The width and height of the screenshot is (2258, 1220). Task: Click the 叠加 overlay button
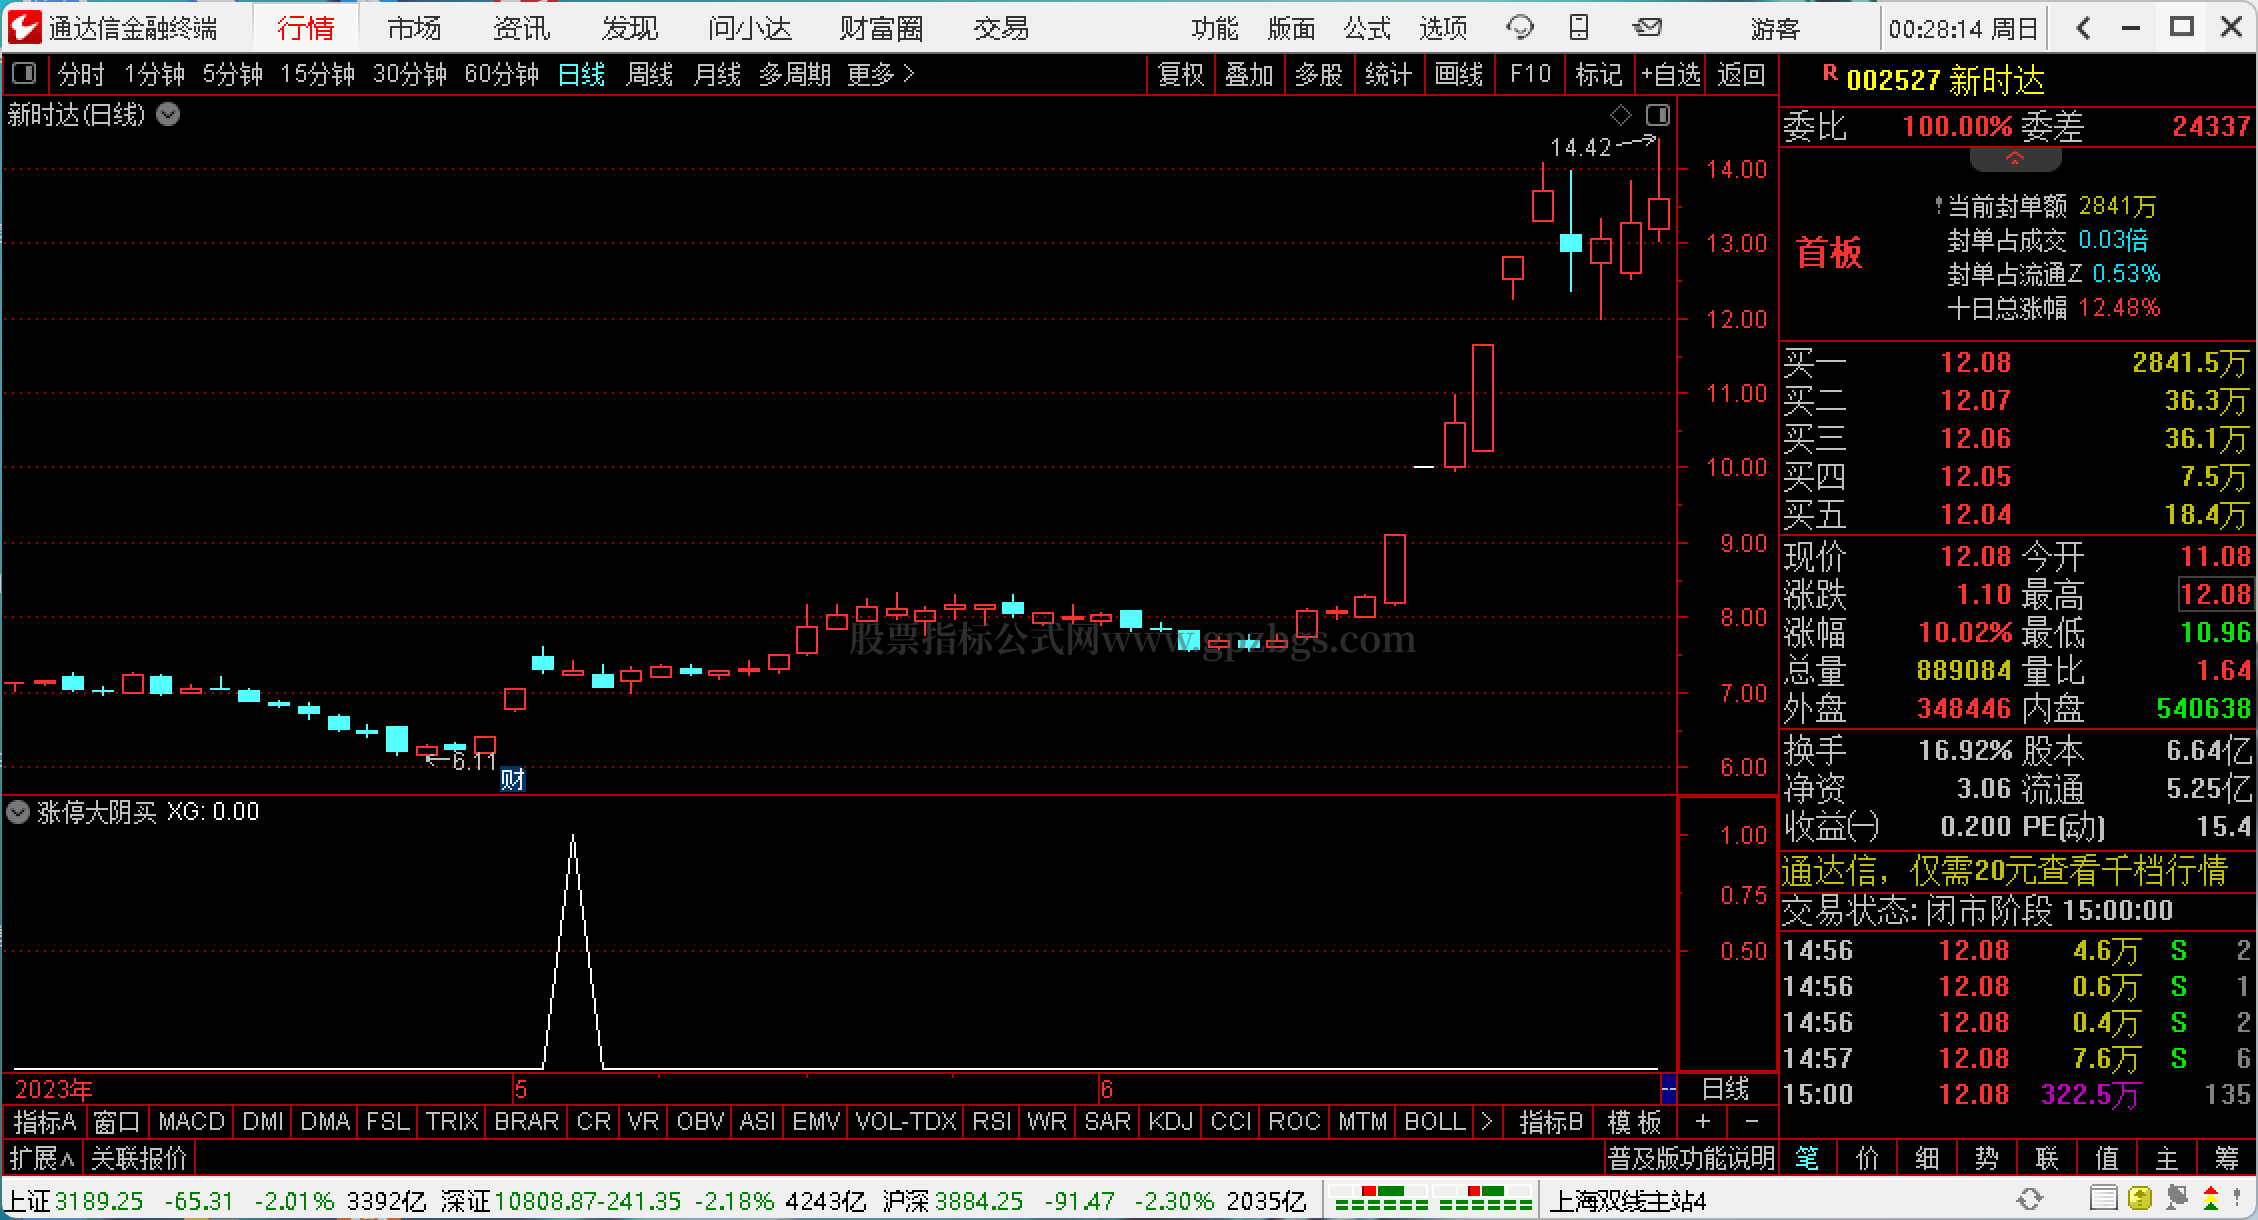coord(1249,74)
